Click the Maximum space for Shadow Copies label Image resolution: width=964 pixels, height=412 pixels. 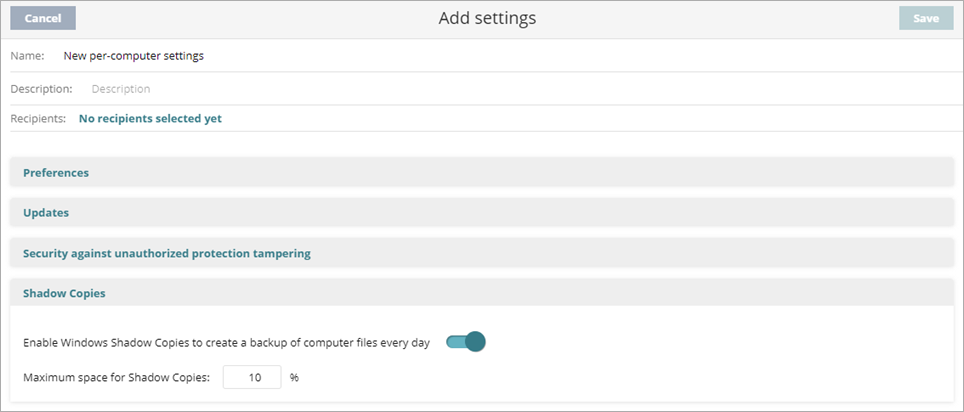[x=117, y=378]
